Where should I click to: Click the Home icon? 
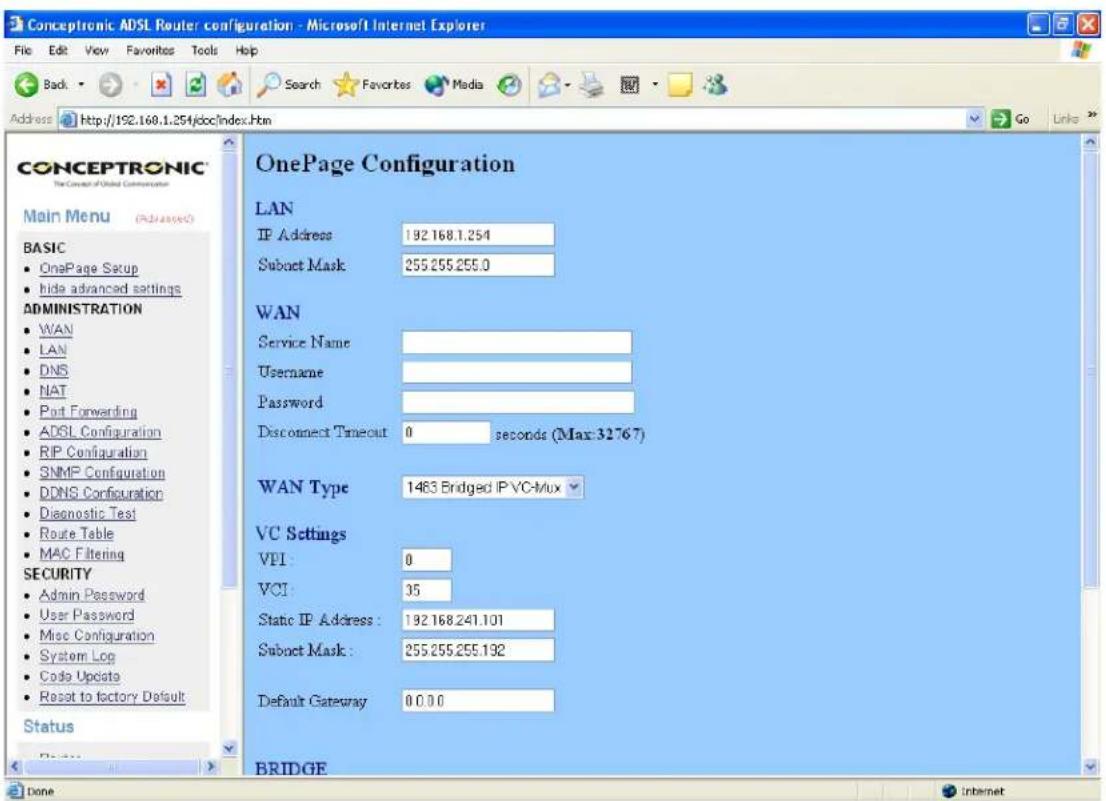tap(229, 85)
